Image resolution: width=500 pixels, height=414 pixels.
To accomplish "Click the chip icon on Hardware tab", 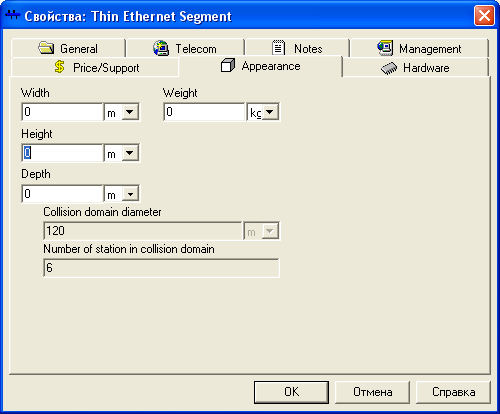I will (389, 68).
